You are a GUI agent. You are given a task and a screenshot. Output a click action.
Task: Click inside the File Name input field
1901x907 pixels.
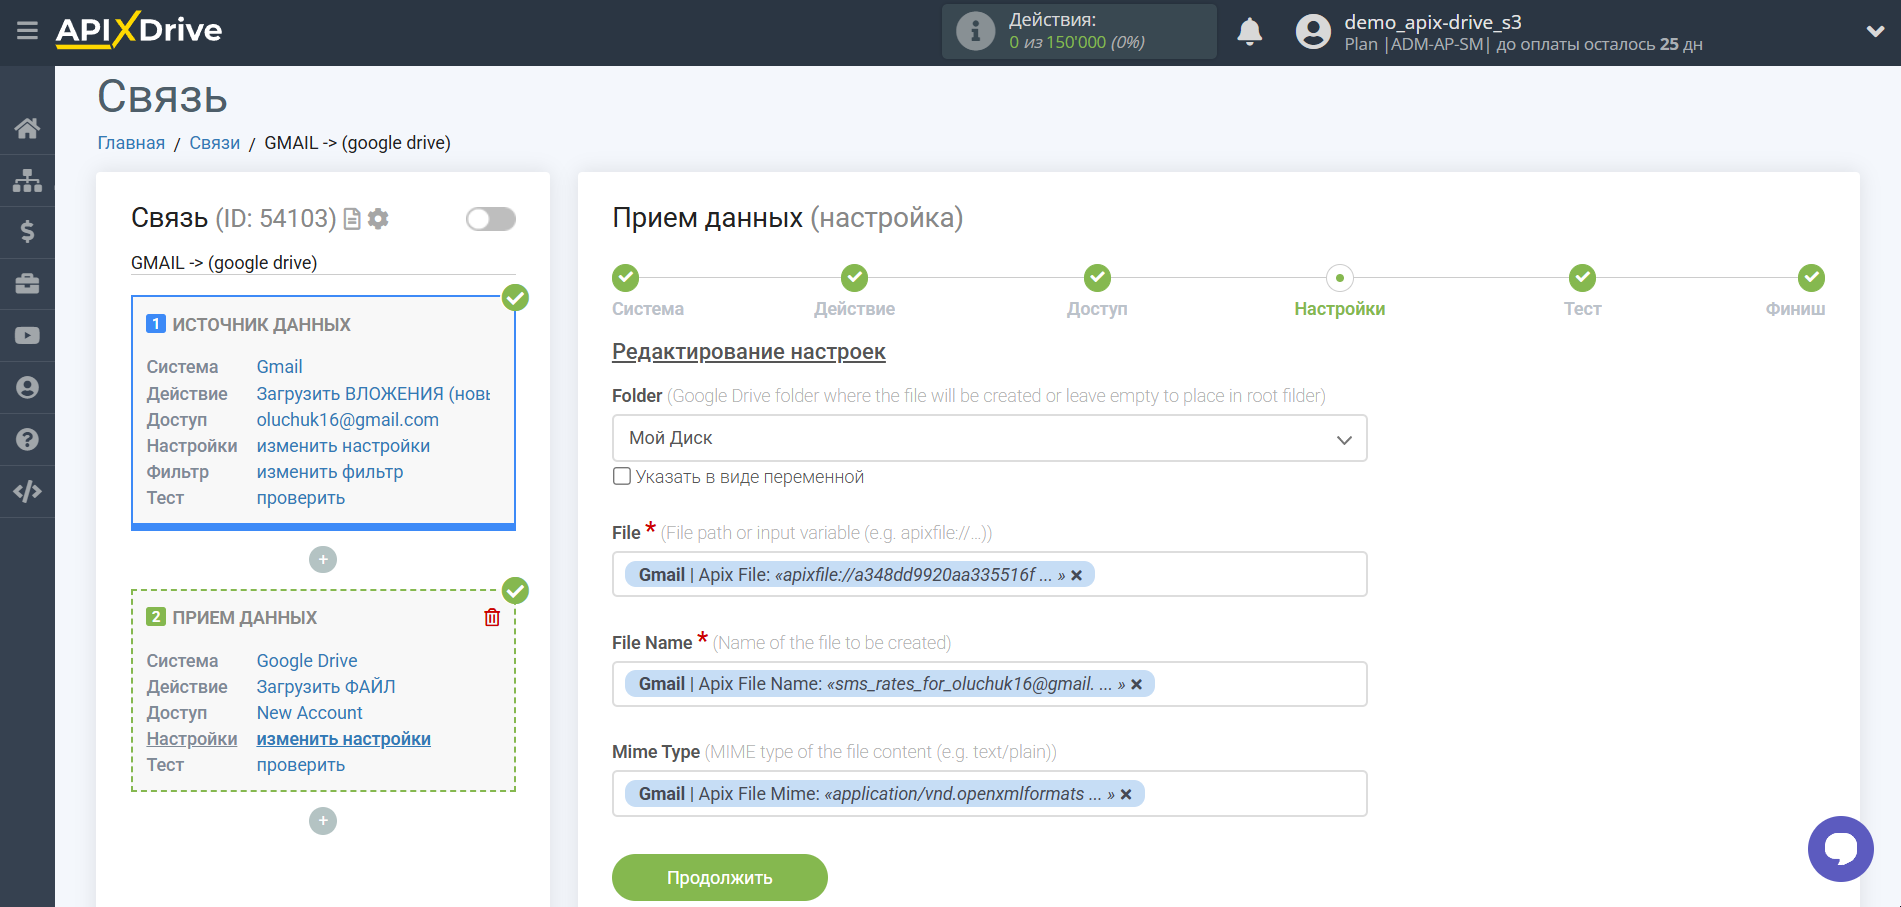pos(989,684)
